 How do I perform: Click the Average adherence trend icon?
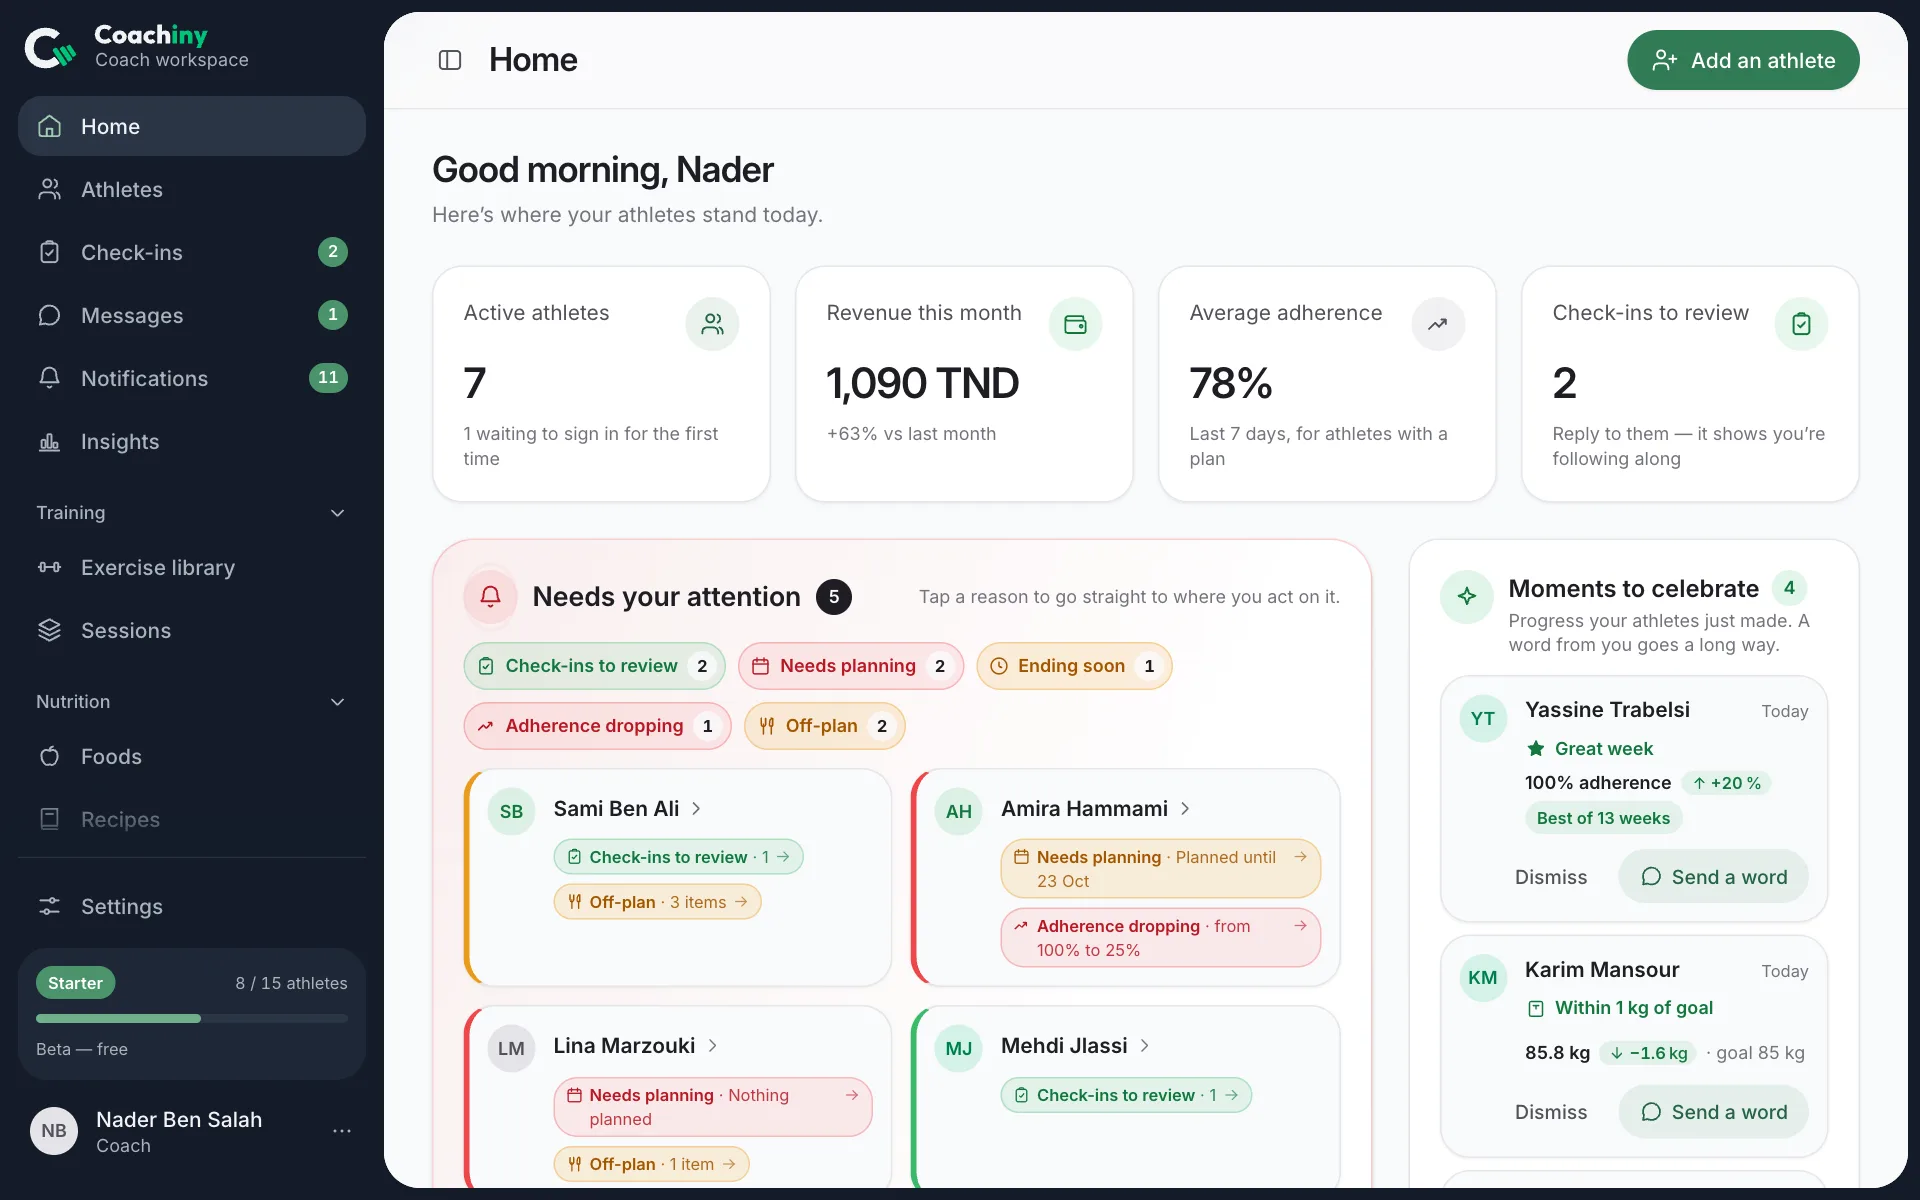(1438, 324)
